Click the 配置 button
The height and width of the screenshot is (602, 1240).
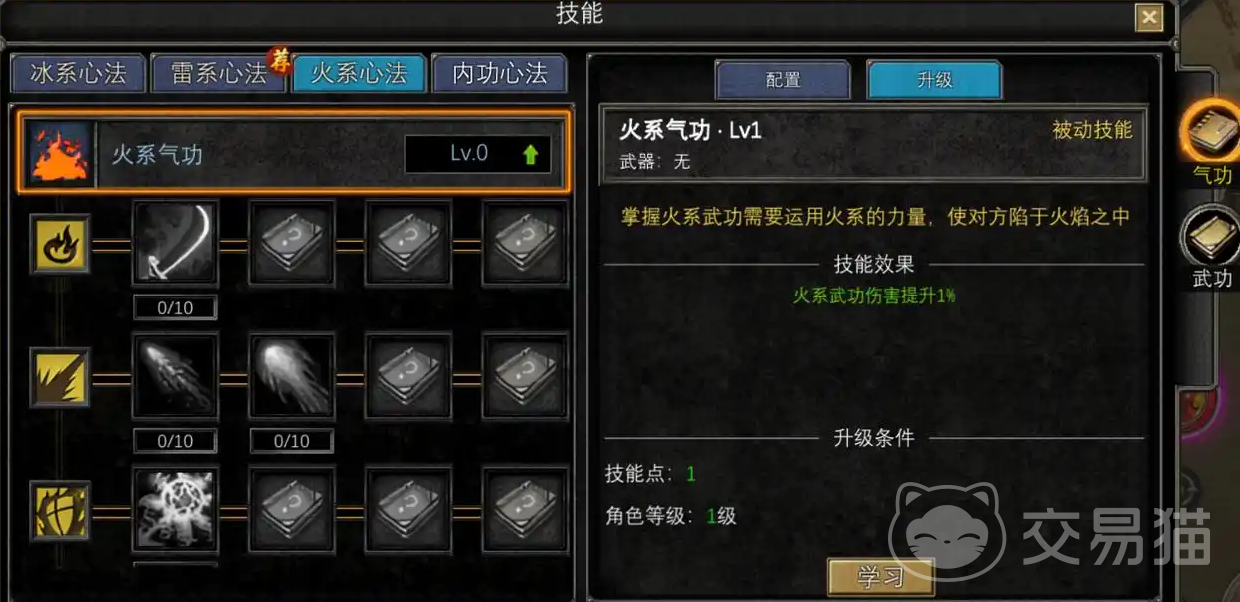point(783,80)
